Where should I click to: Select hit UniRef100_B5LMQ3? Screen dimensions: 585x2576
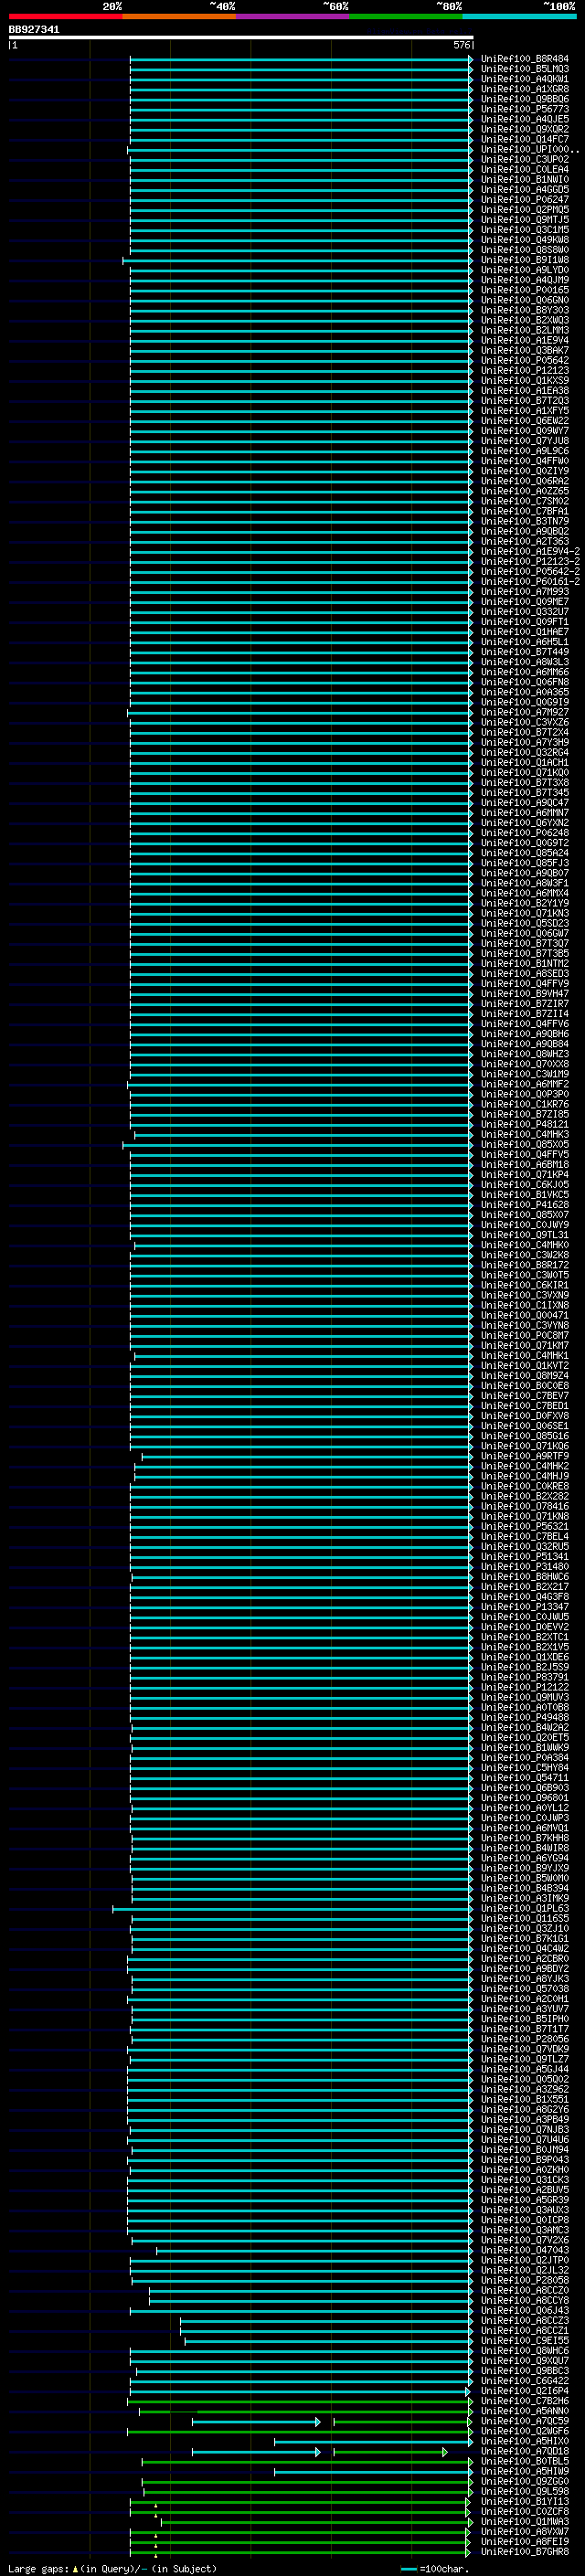coord(525,69)
